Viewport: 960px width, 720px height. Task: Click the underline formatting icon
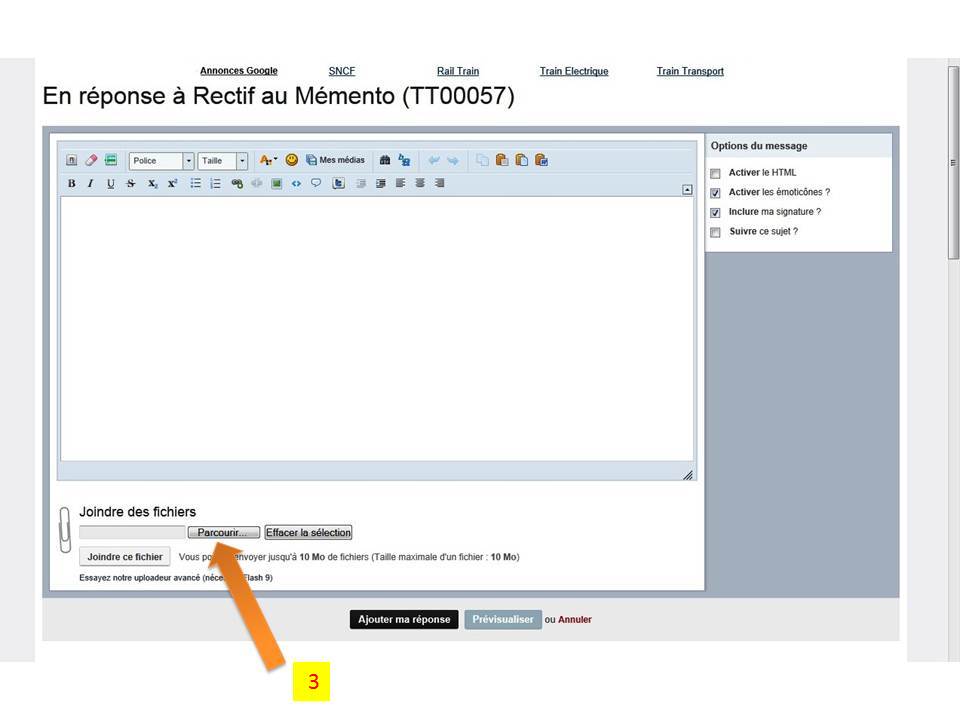[x=110, y=184]
